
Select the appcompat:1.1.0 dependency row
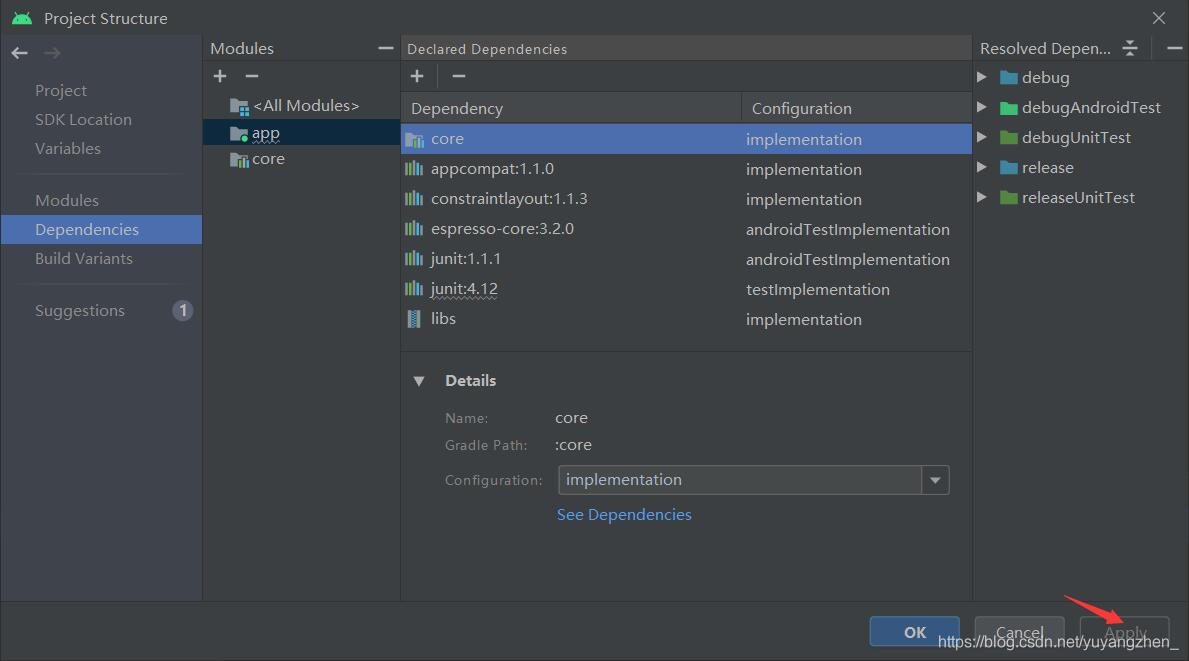pos(685,168)
